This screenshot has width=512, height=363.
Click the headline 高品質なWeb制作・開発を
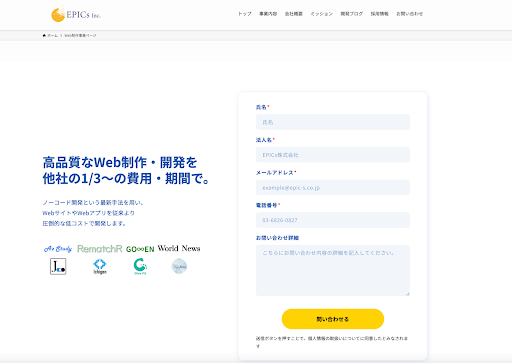pyautogui.click(x=120, y=163)
